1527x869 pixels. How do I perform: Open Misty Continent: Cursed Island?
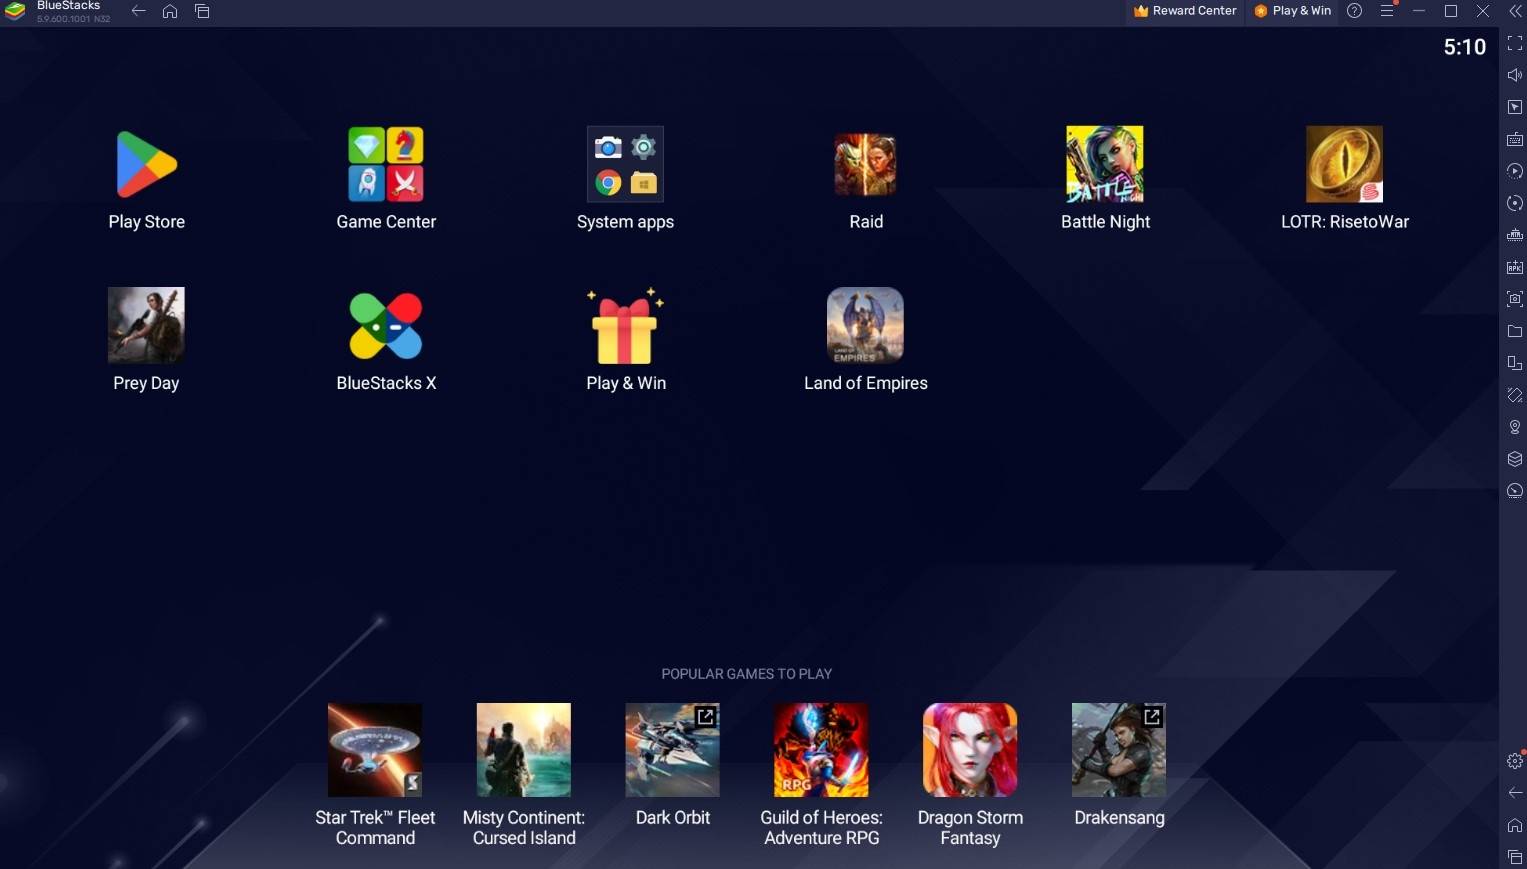(524, 750)
